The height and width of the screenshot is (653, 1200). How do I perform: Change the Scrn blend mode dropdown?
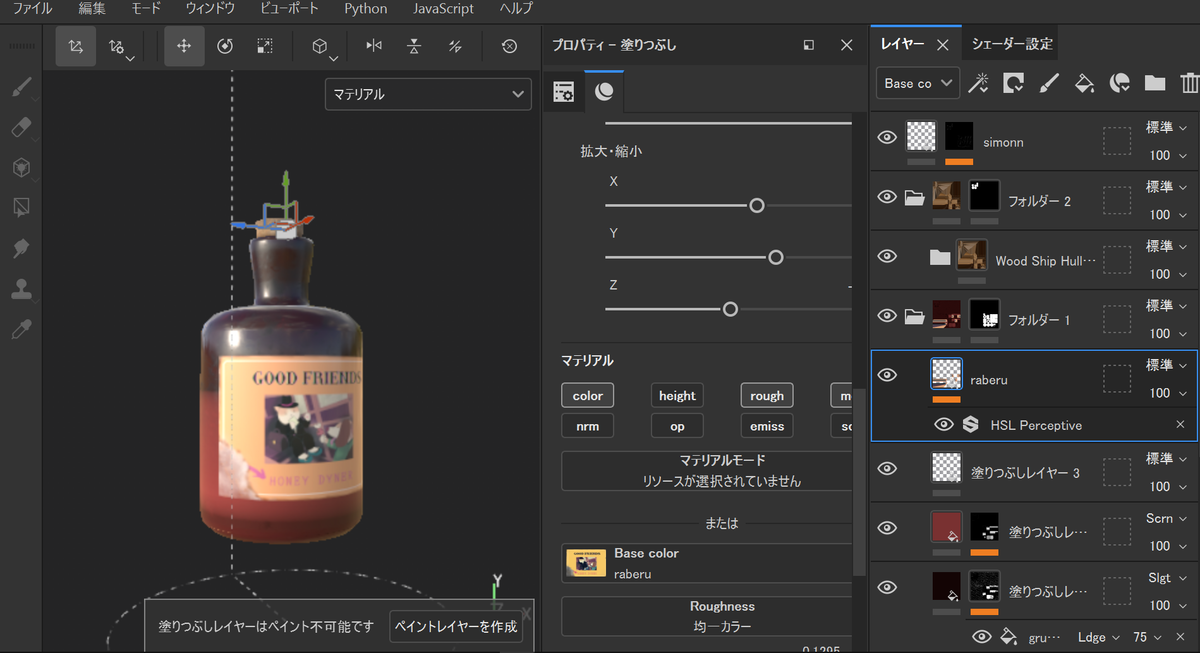point(1167,519)
